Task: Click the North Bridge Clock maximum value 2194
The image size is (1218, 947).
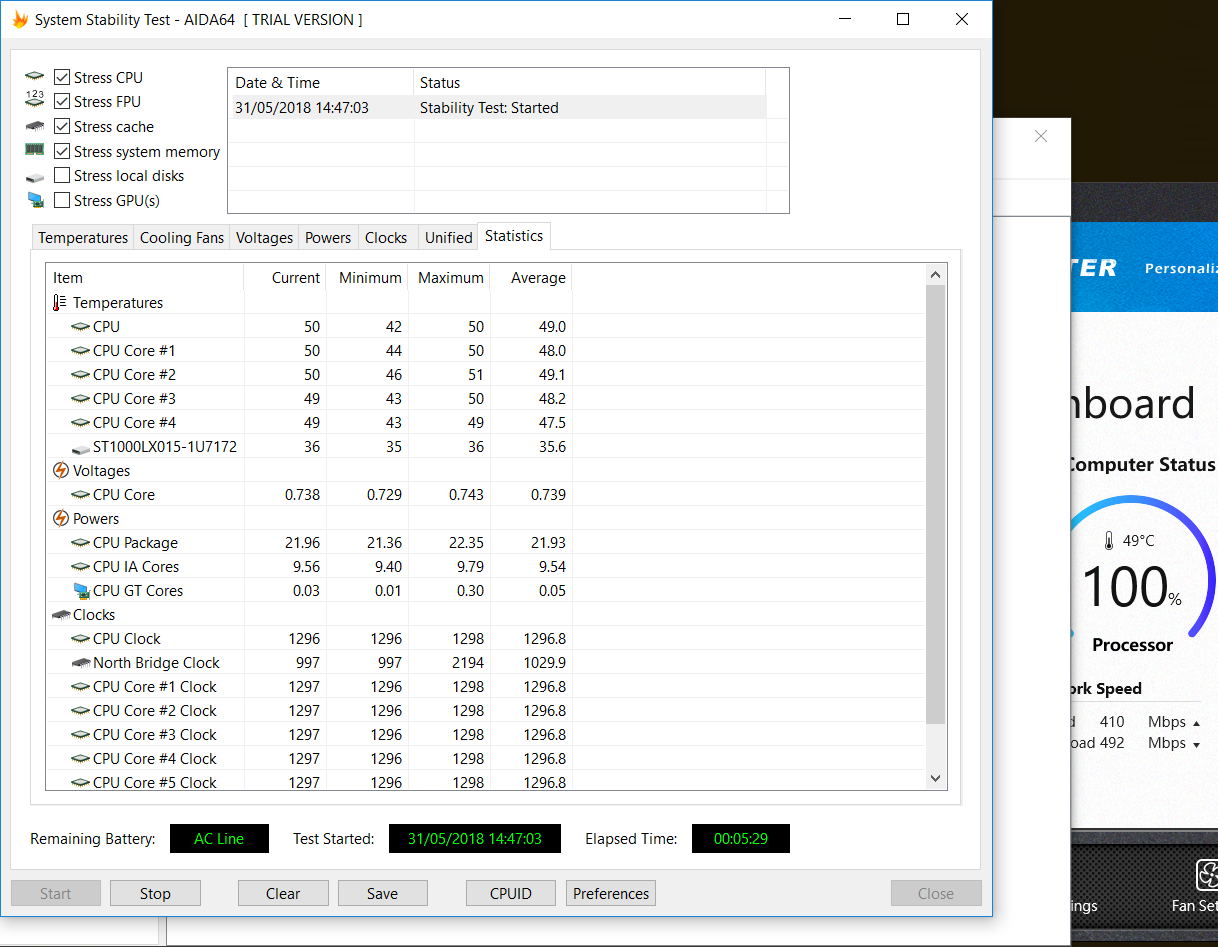Action: [467, 663]
